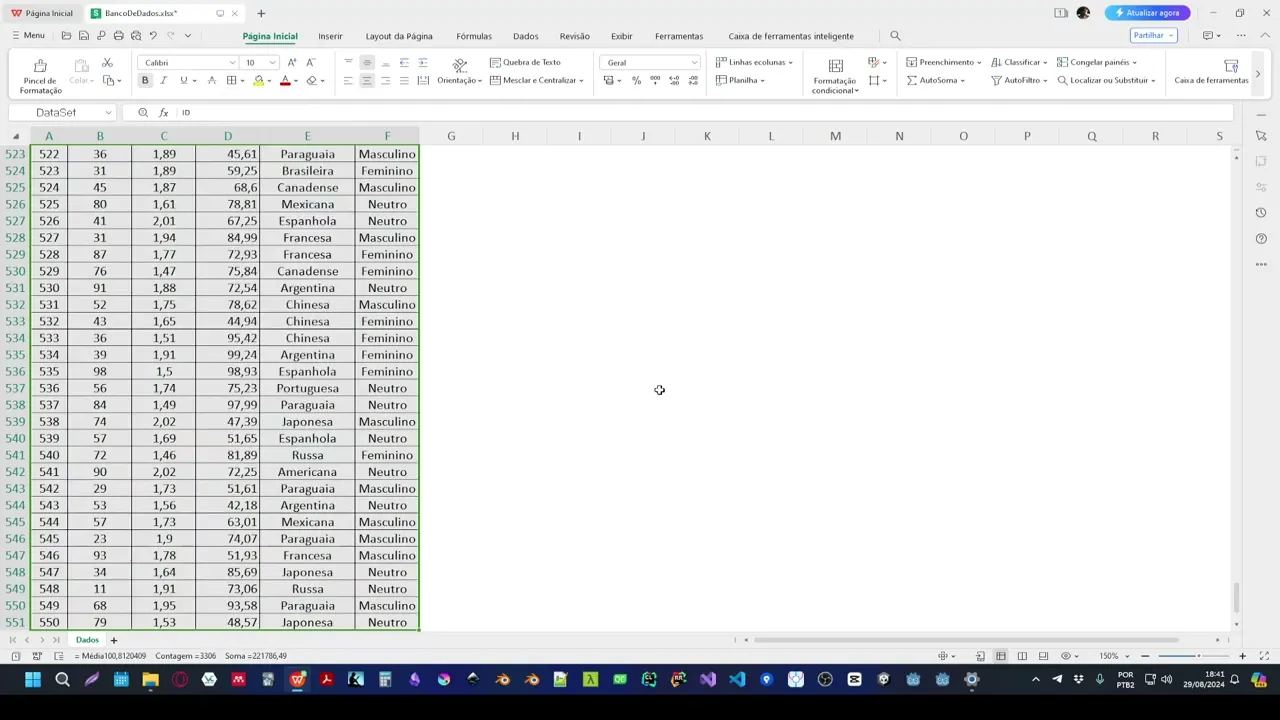Click the Save icon in quick access bar
The width and height of the screenshot is (1280, 720).
(83, 36)
